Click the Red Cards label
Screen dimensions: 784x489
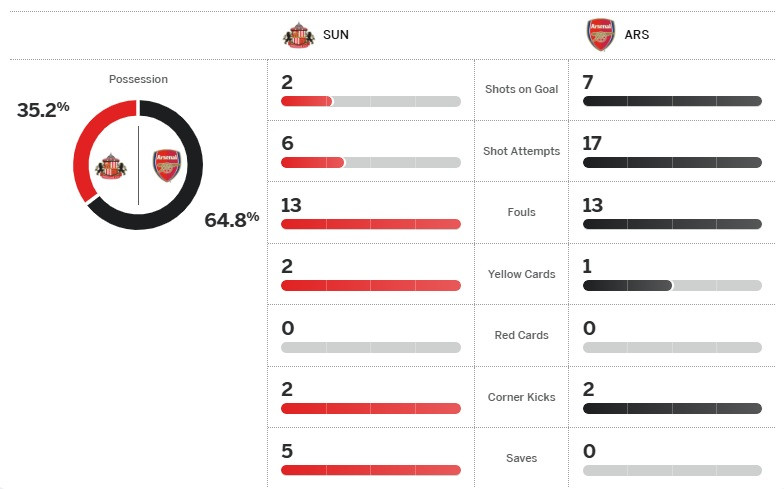coord(521,335)
